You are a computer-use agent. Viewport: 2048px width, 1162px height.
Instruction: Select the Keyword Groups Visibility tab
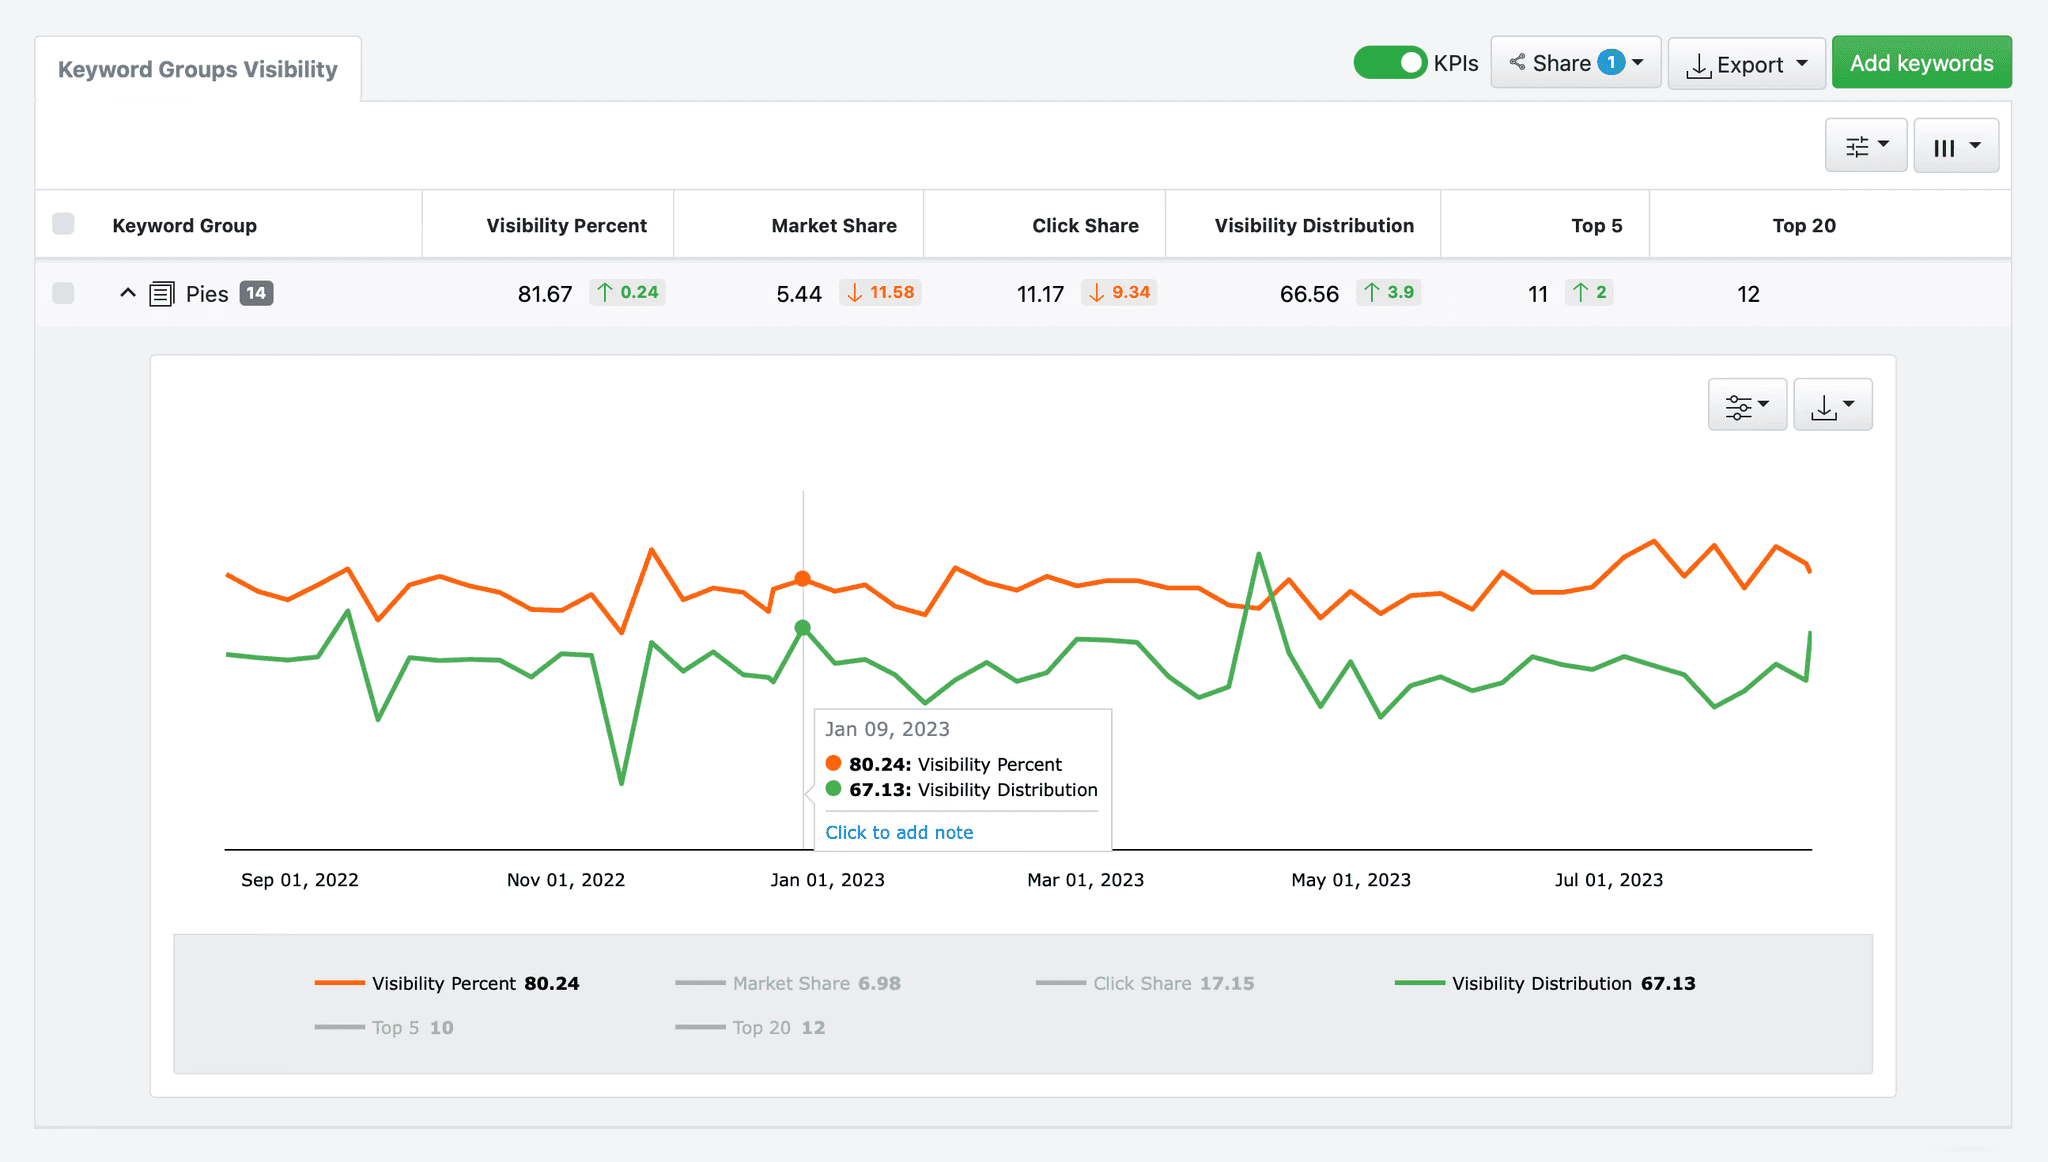pyautogui.click(x=197, y=68)
